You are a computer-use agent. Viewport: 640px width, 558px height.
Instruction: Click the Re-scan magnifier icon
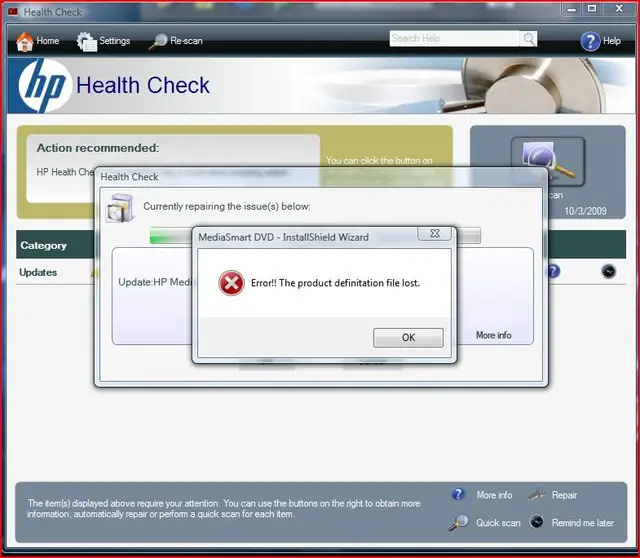click(x=158, y=41)
